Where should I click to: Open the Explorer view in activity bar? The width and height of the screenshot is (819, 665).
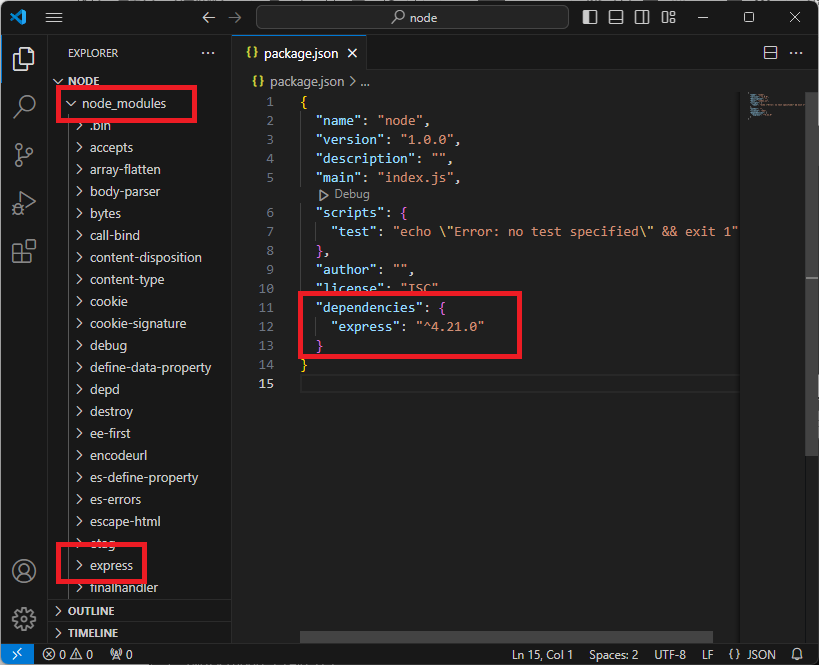pos(24,59)
